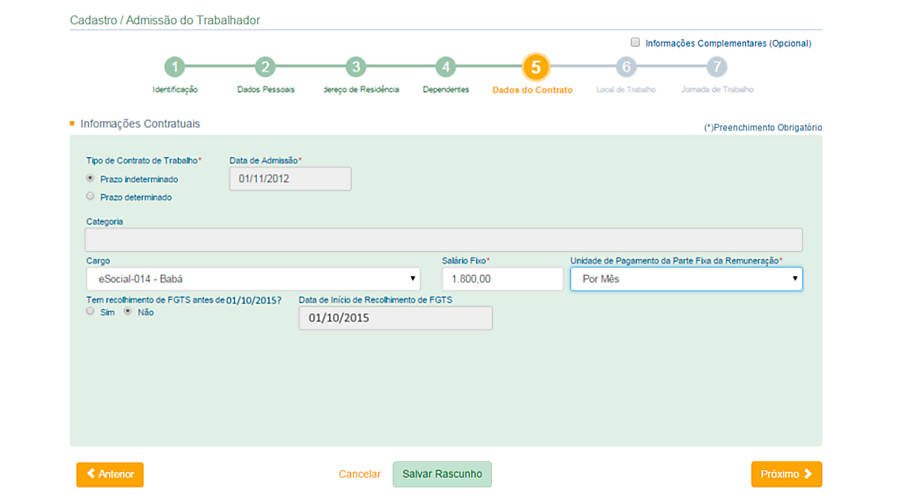This screenshot has height=502, width=900.
Task: Expand the Cargo dropdown list
Action: point(253,279)
